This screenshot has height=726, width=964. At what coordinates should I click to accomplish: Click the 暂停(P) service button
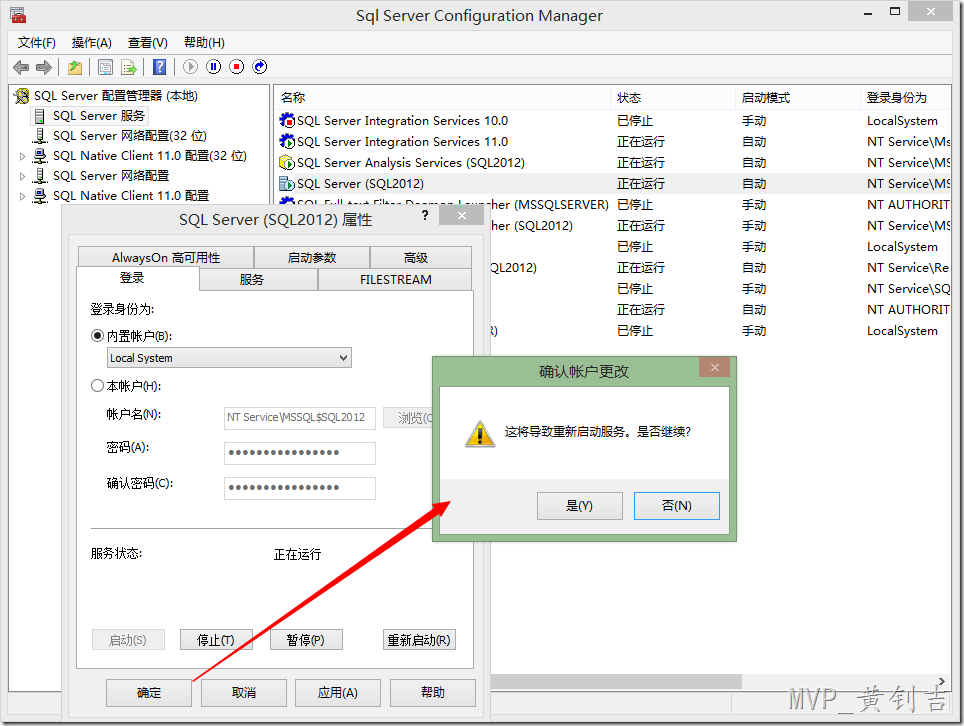[x=306, y=640]
